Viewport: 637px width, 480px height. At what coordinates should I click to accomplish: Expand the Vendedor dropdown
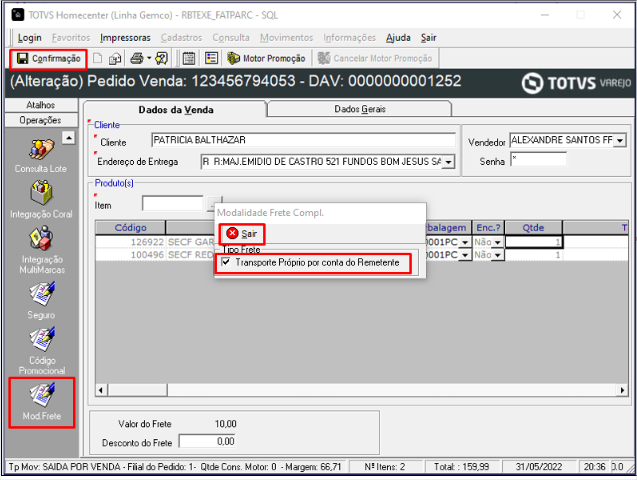tap(620, 141)
